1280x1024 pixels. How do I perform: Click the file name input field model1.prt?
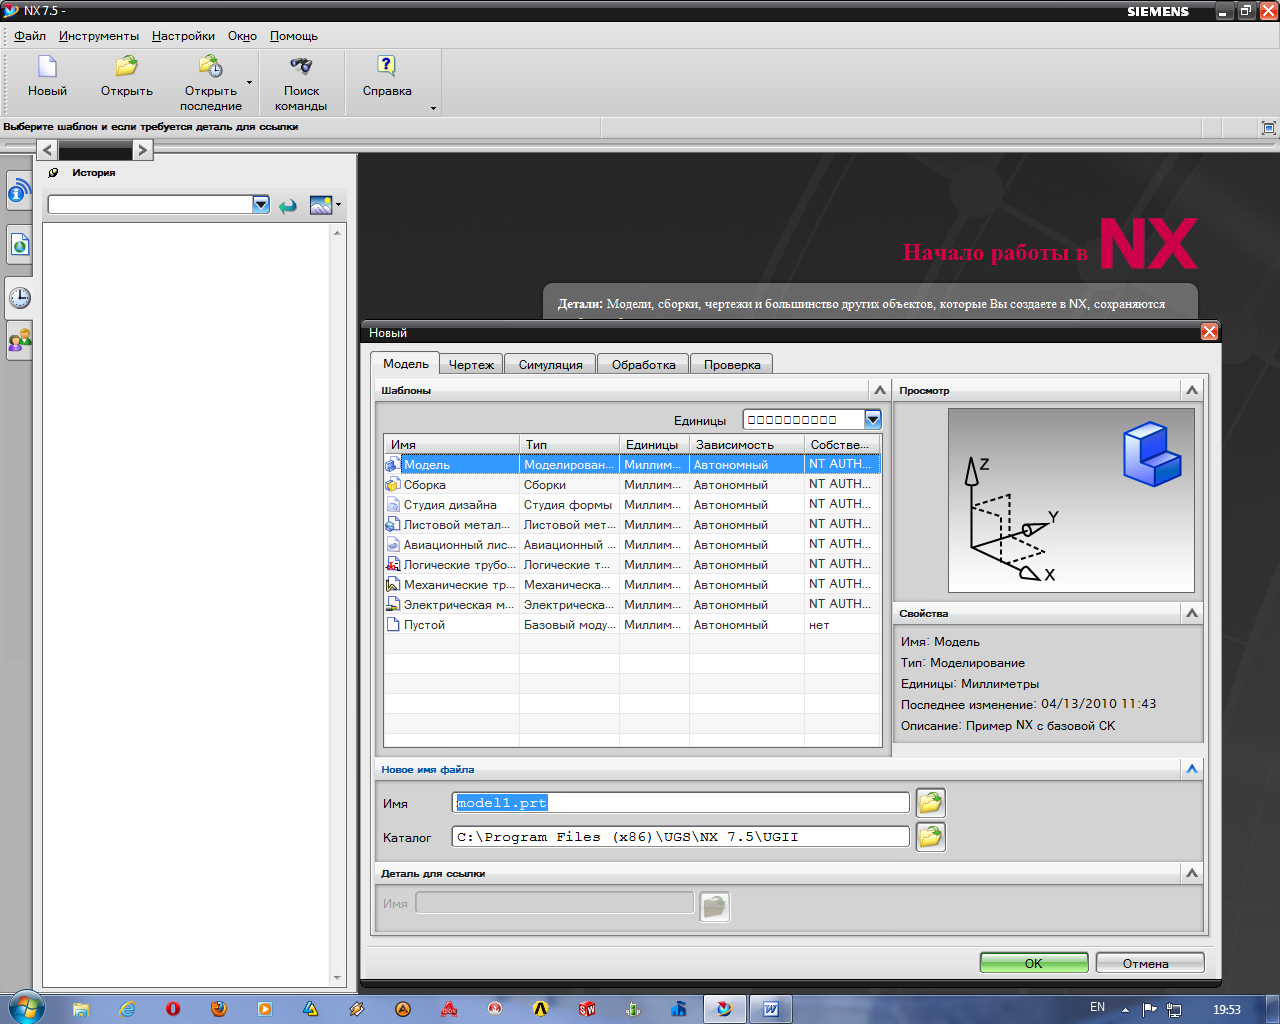point(681,803)
